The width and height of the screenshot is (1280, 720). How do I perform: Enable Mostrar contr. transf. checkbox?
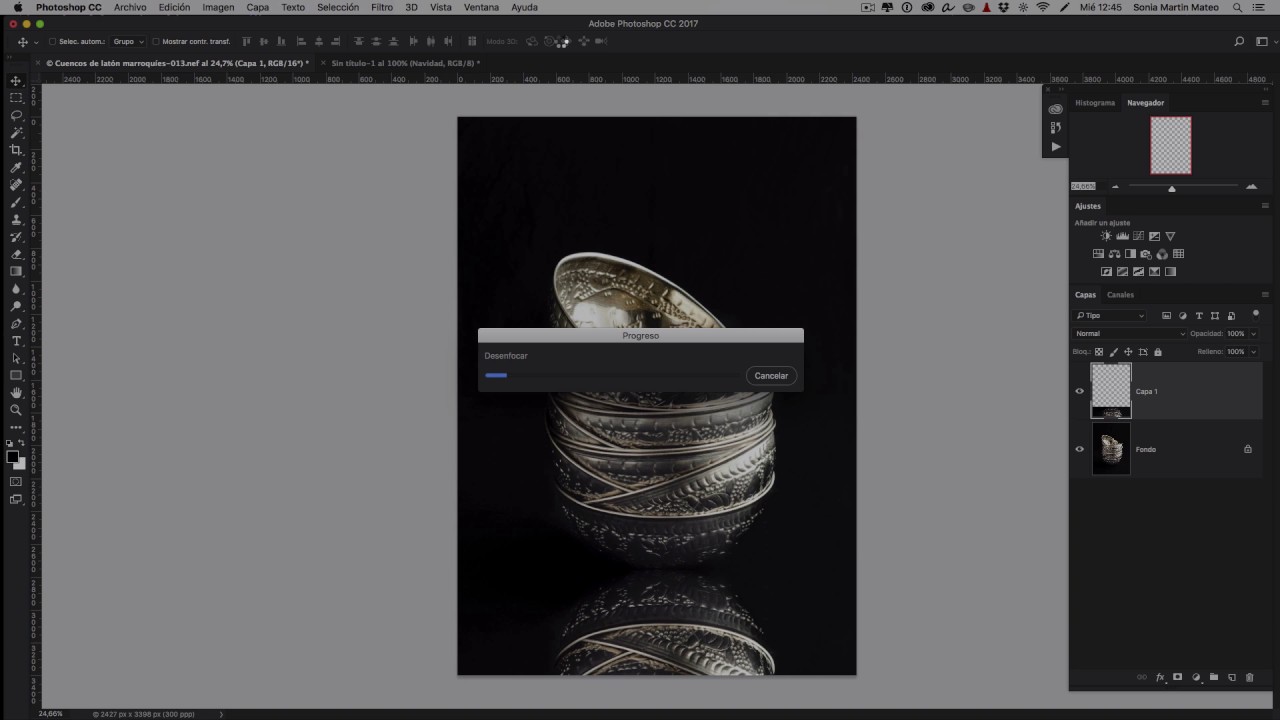point(155,42)
